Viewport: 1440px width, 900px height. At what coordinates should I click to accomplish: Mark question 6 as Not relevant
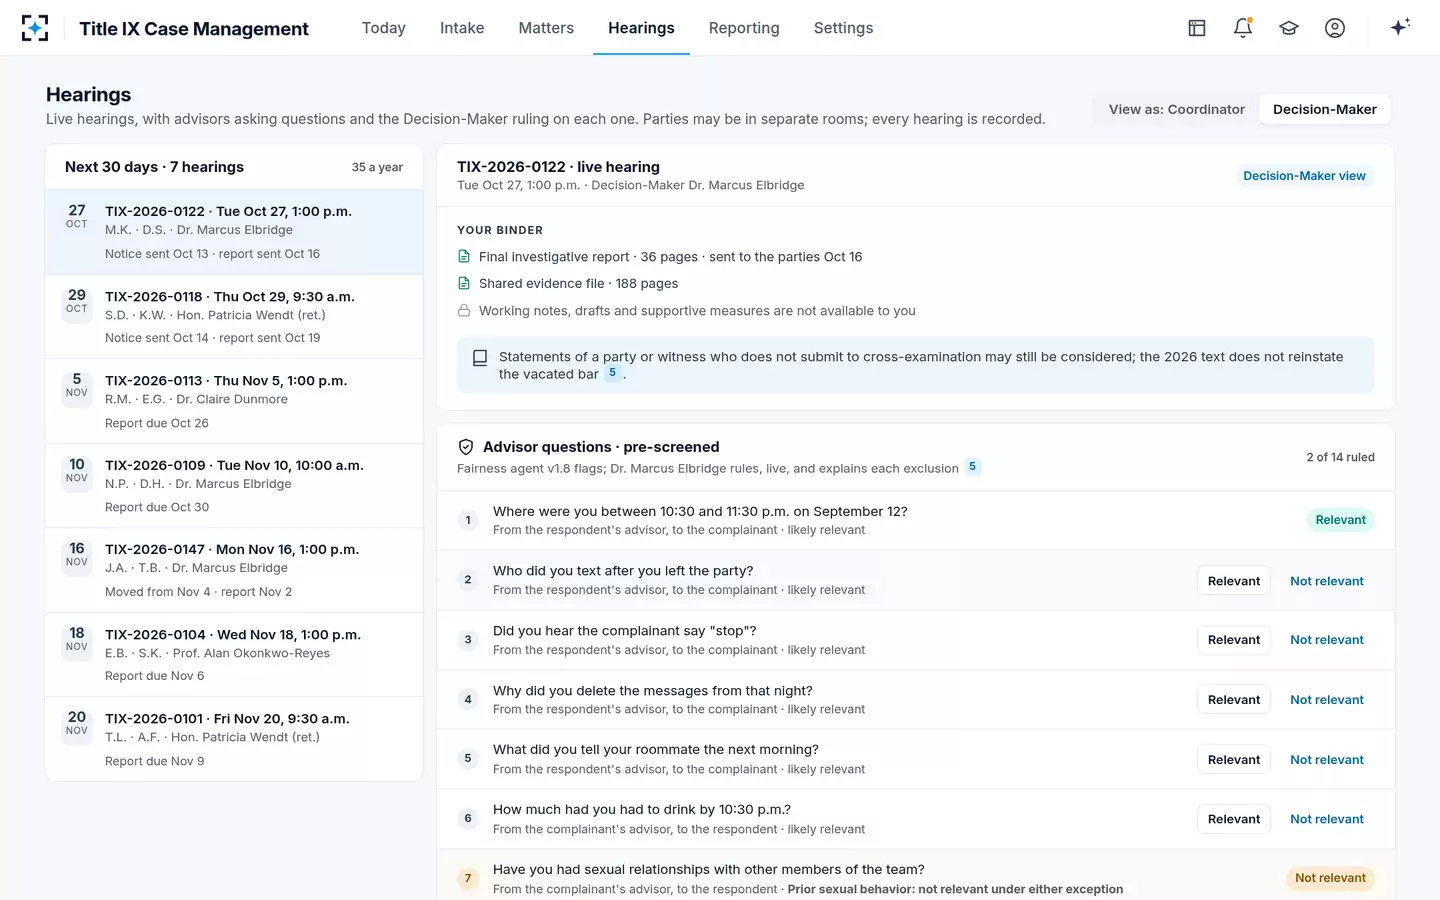click(1327, 819)
